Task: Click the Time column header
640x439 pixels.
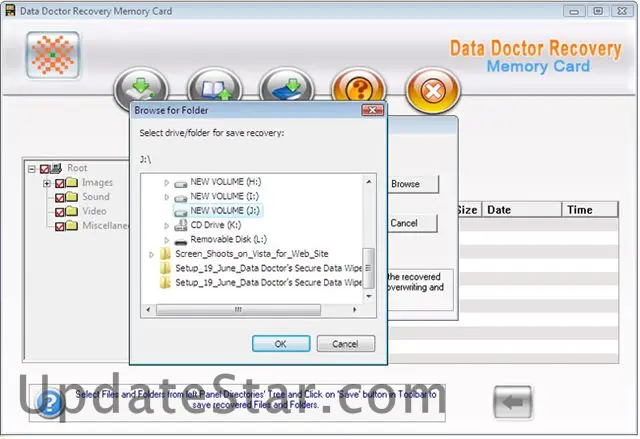Action: 590,210
